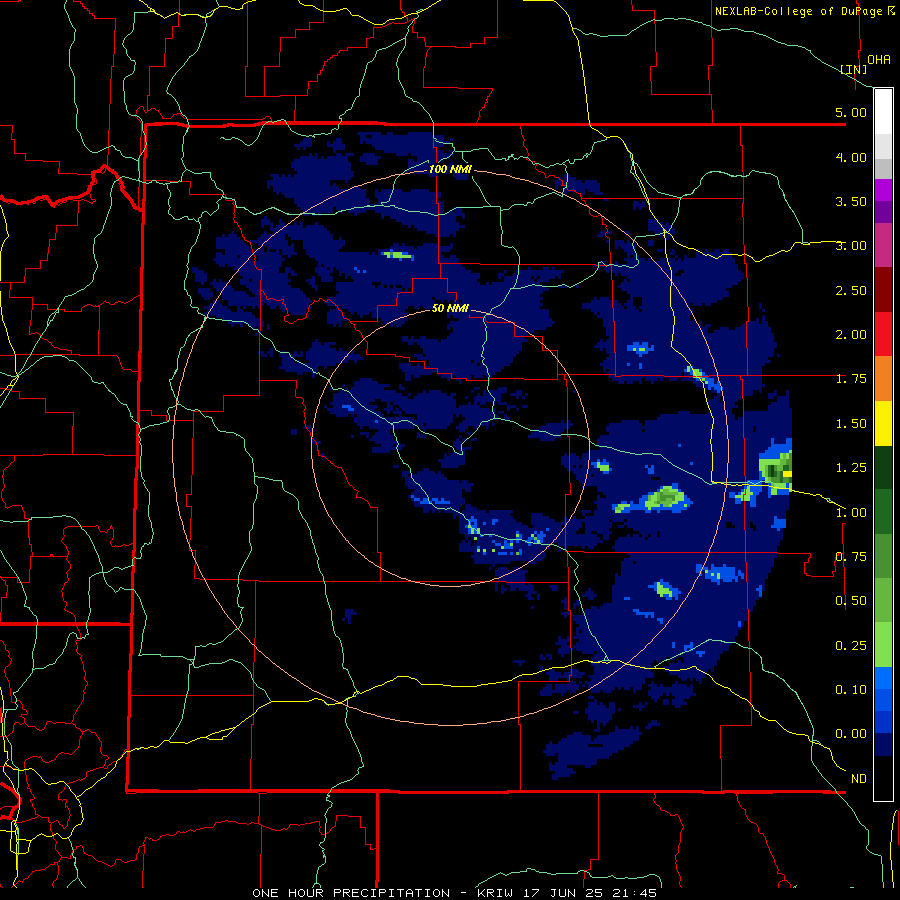Click the 3.00 legend label
Screen dimensions: 900x900
(851, 246)
